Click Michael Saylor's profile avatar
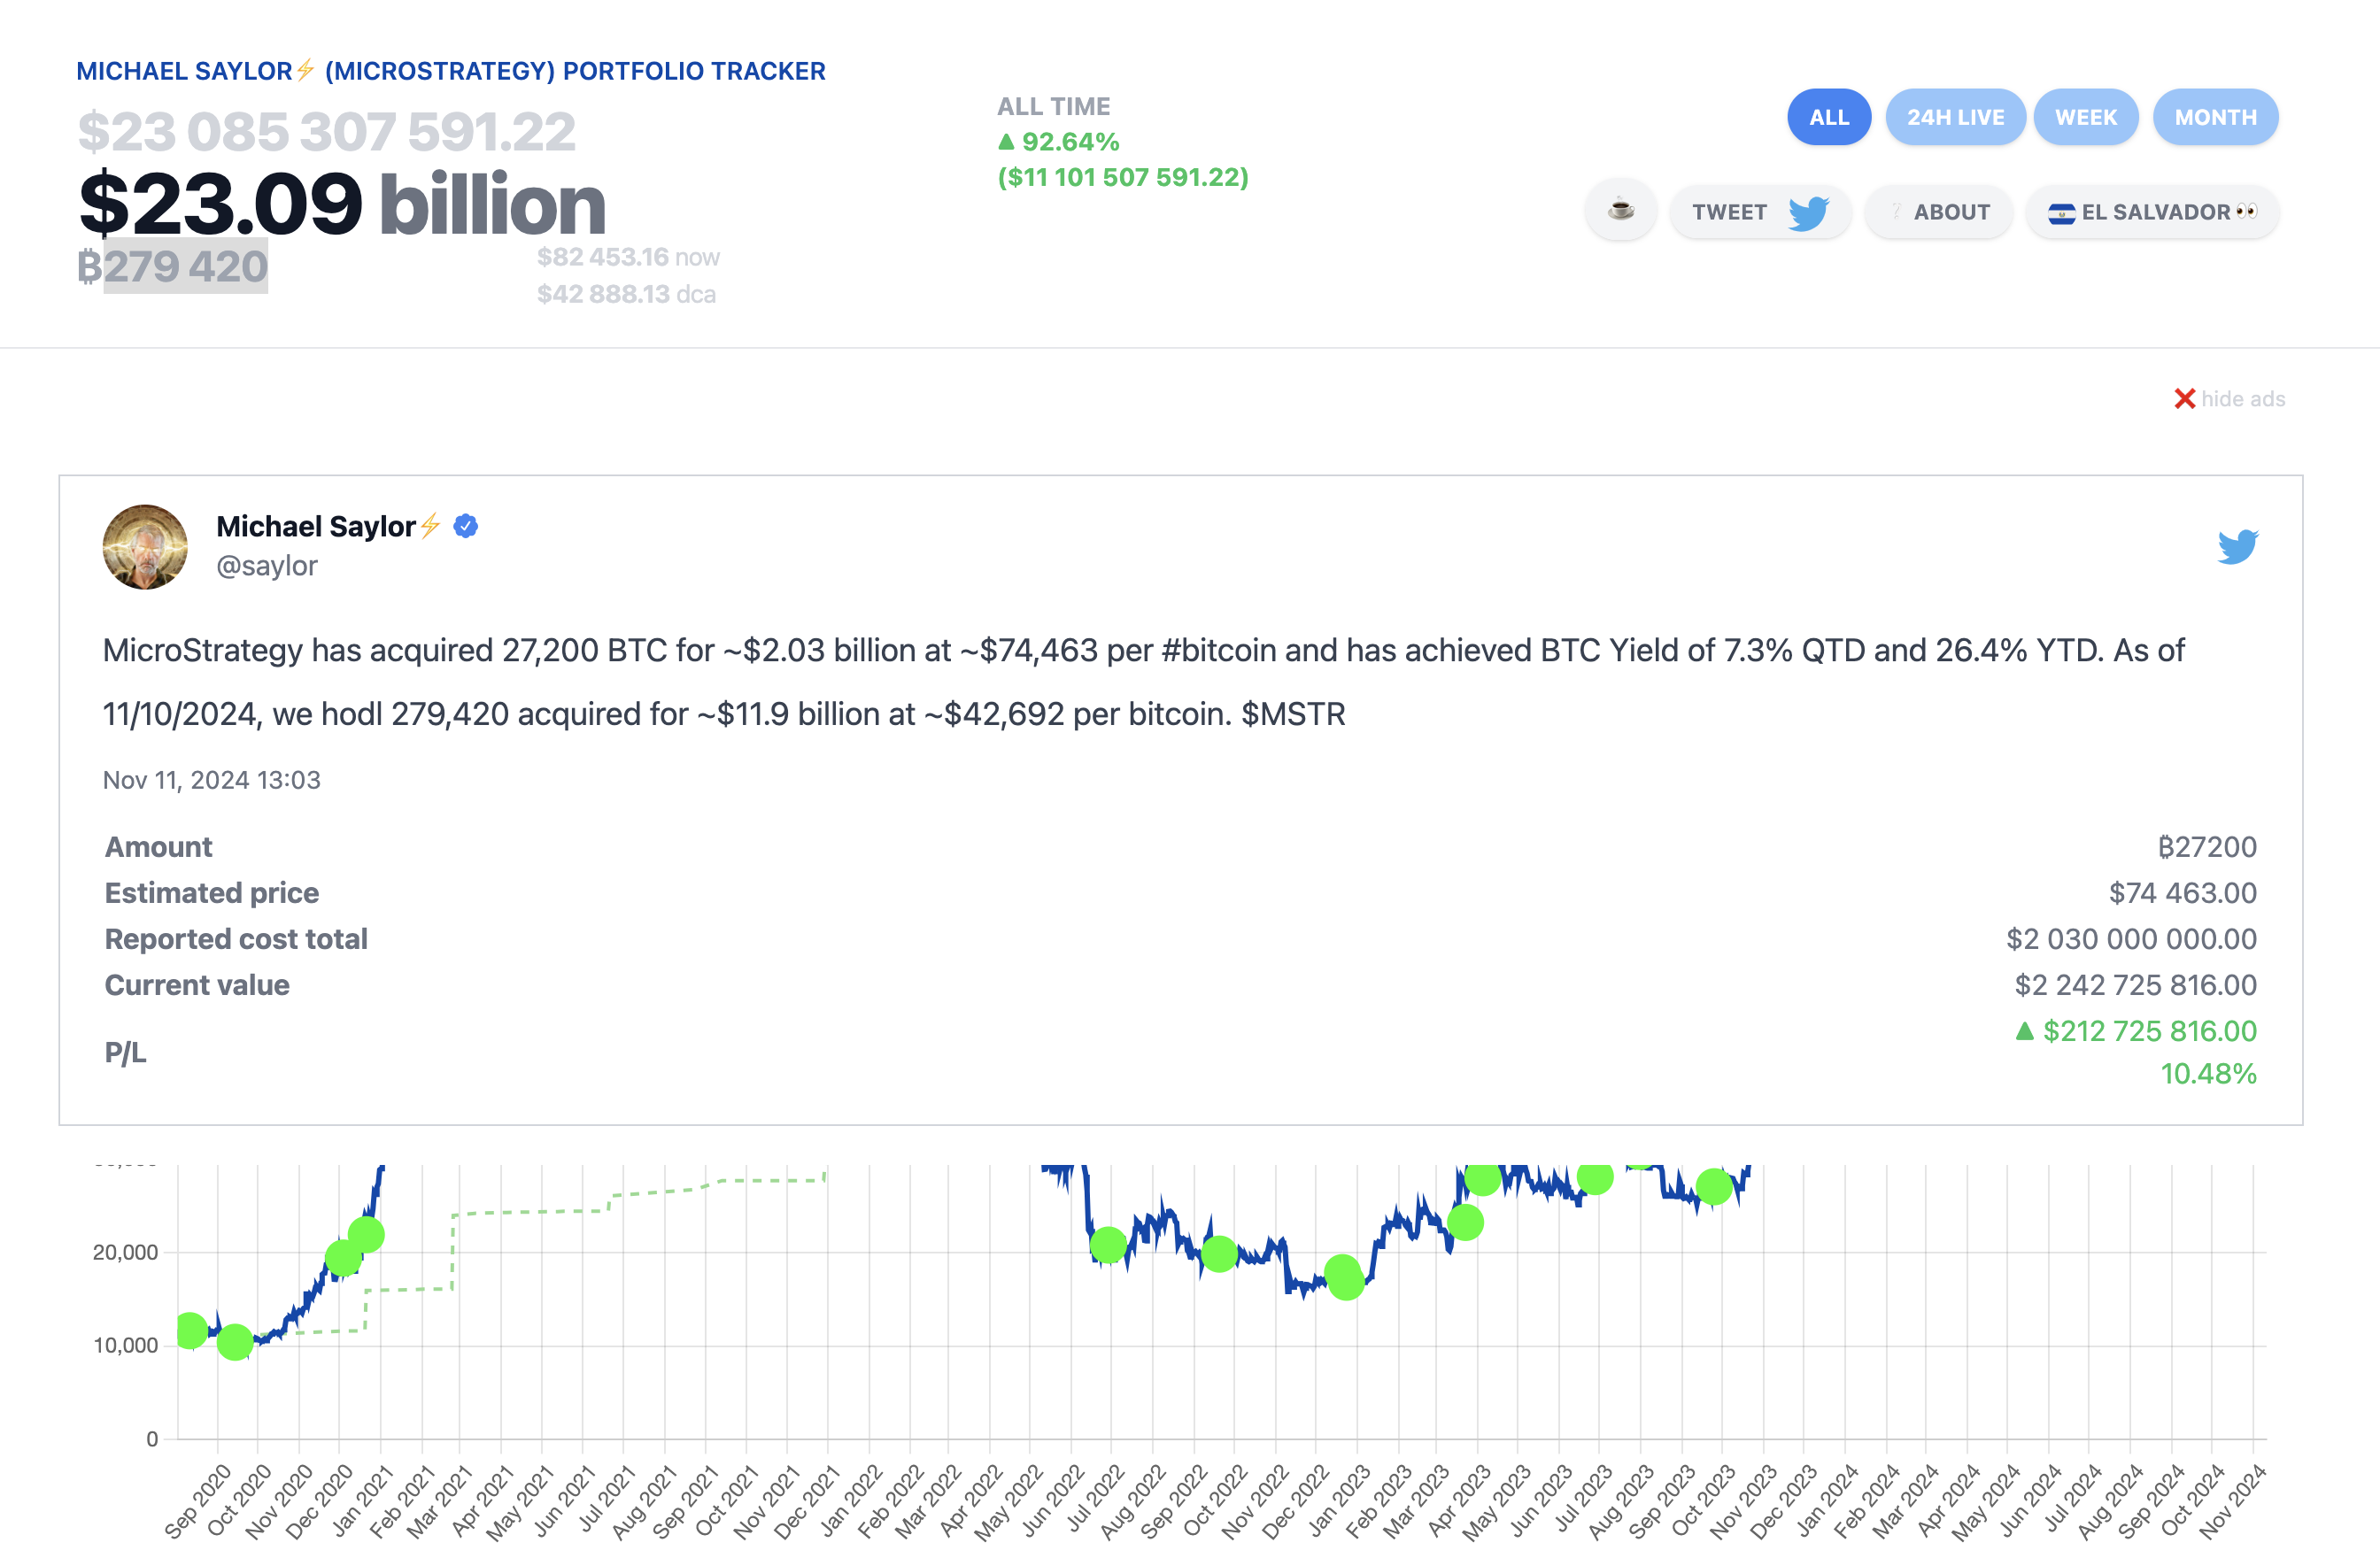The image size is (2380, 1558). point(145,547)
